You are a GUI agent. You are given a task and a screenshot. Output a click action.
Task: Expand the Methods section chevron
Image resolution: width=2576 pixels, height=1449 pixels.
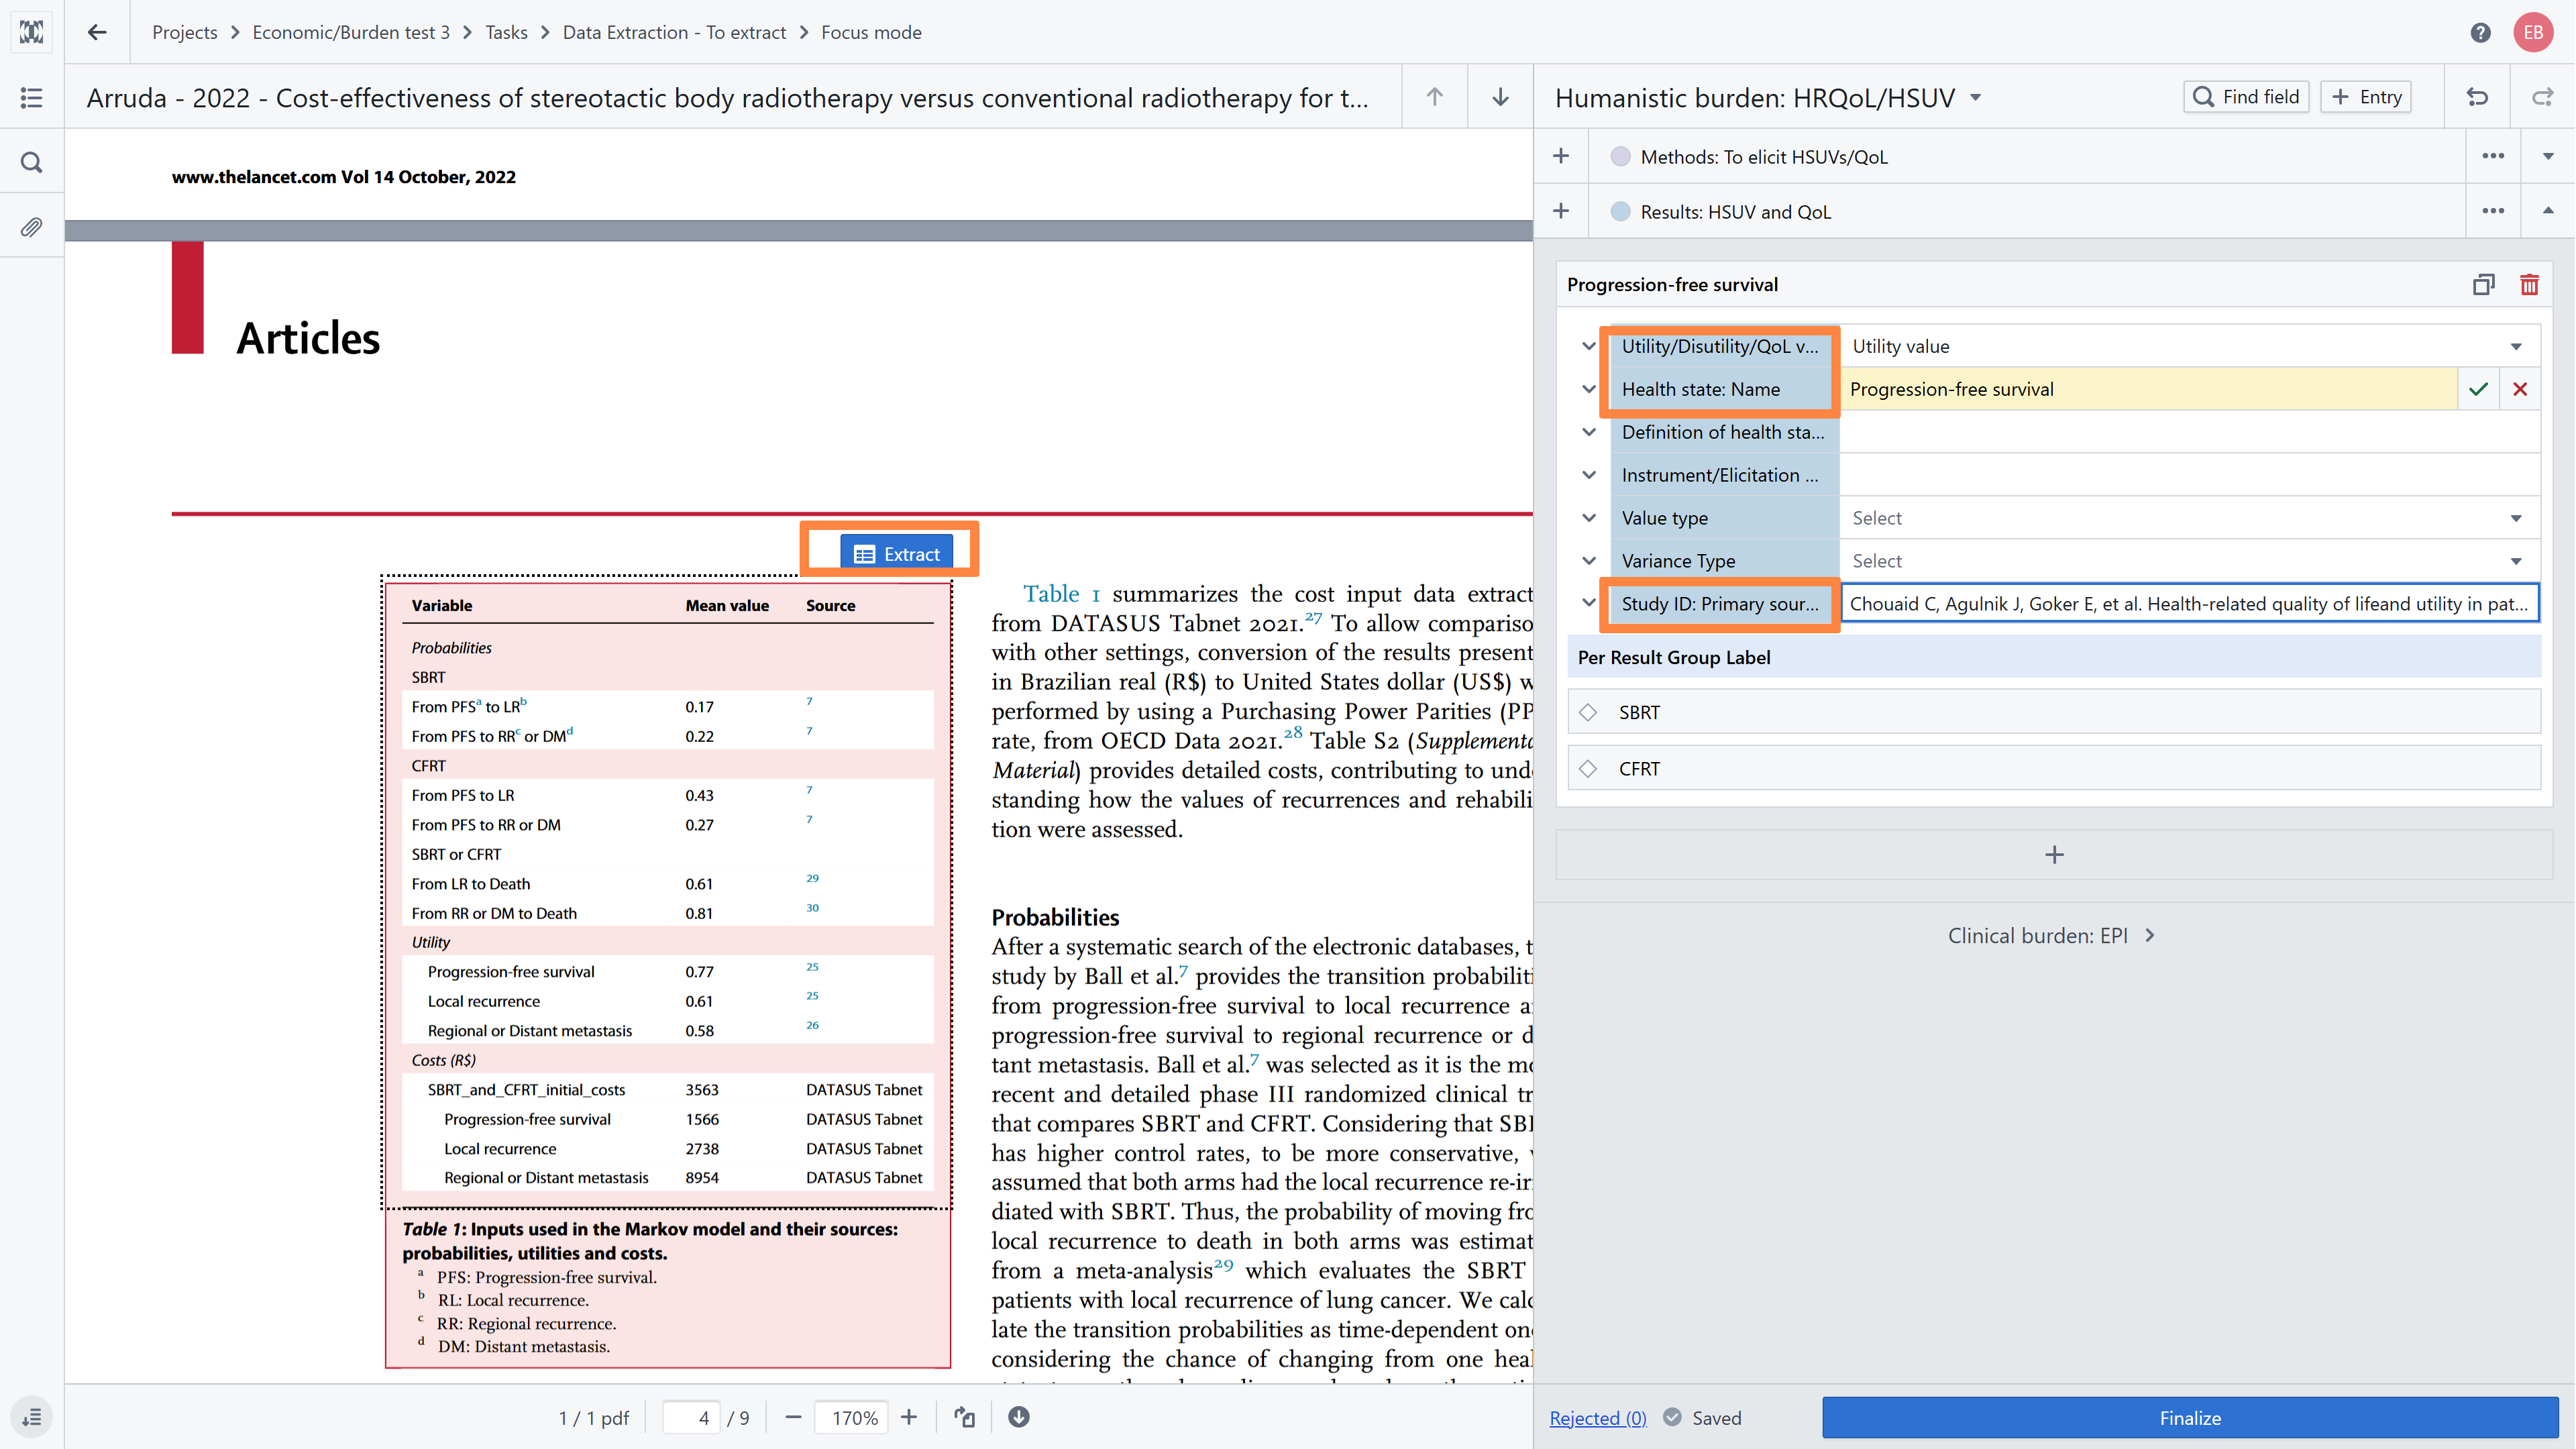[x=2548, y=156]
